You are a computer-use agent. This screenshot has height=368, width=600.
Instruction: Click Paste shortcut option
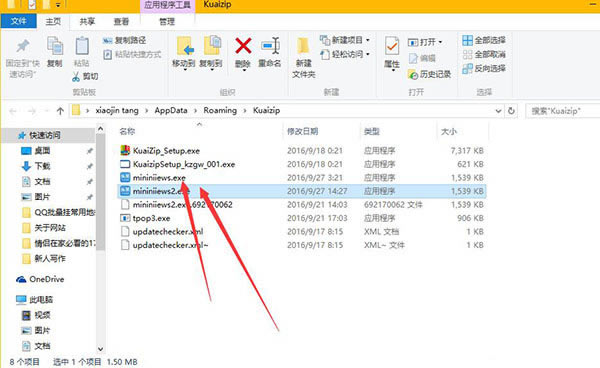132,54
